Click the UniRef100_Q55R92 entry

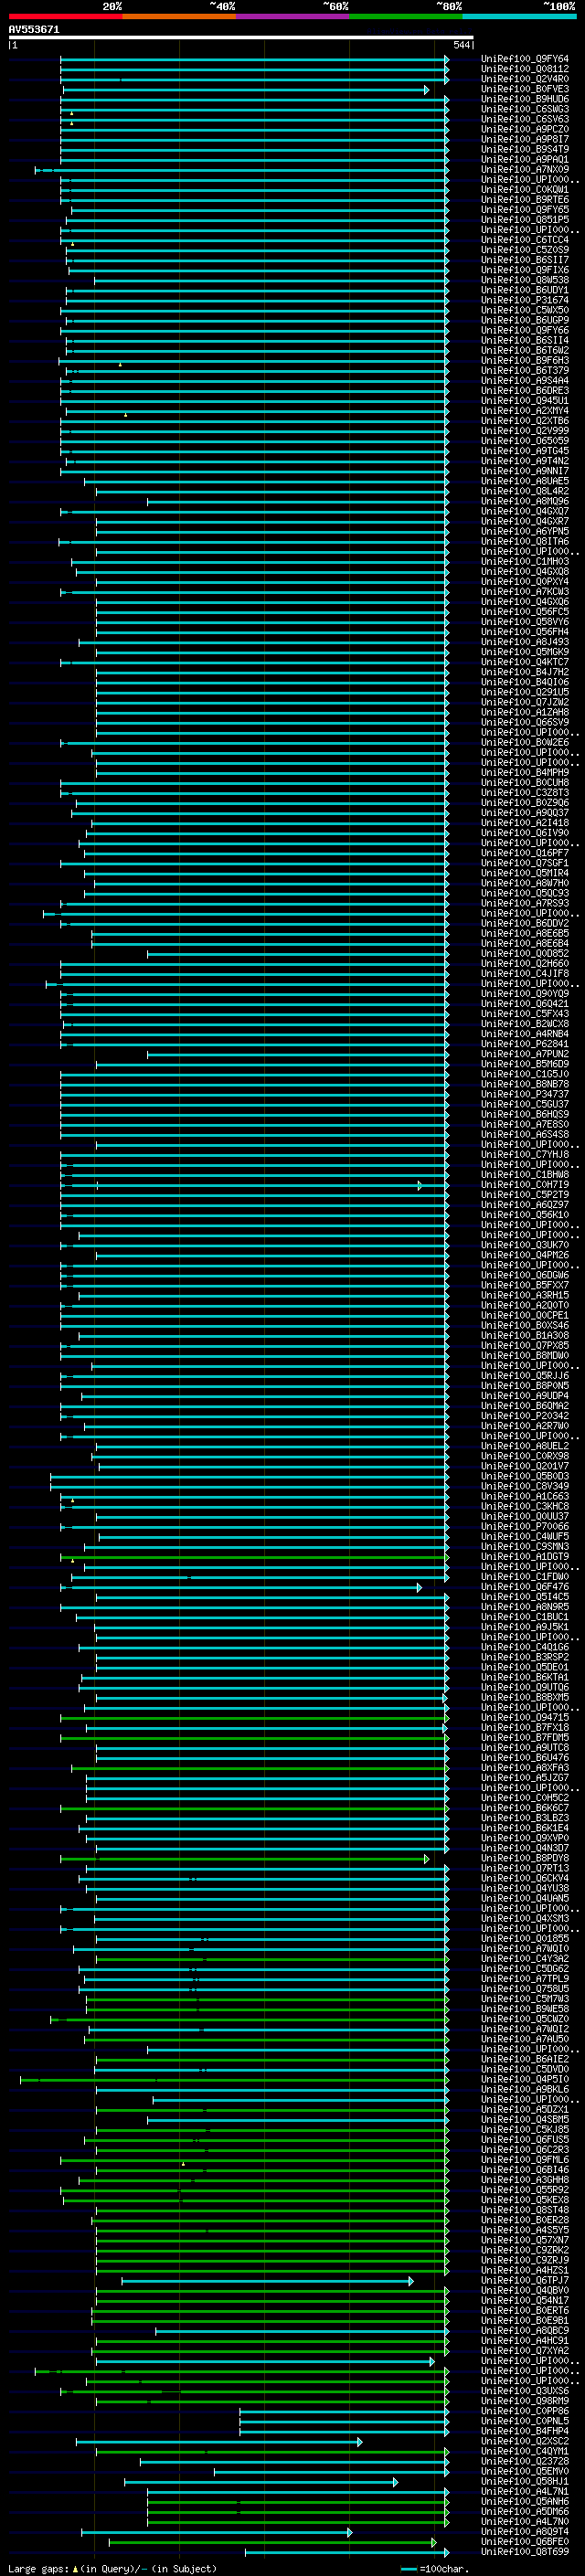pos(525,2190)
